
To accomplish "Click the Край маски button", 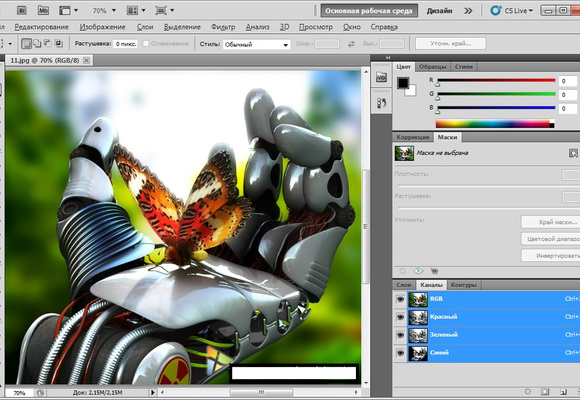I will tap(551, 222).
